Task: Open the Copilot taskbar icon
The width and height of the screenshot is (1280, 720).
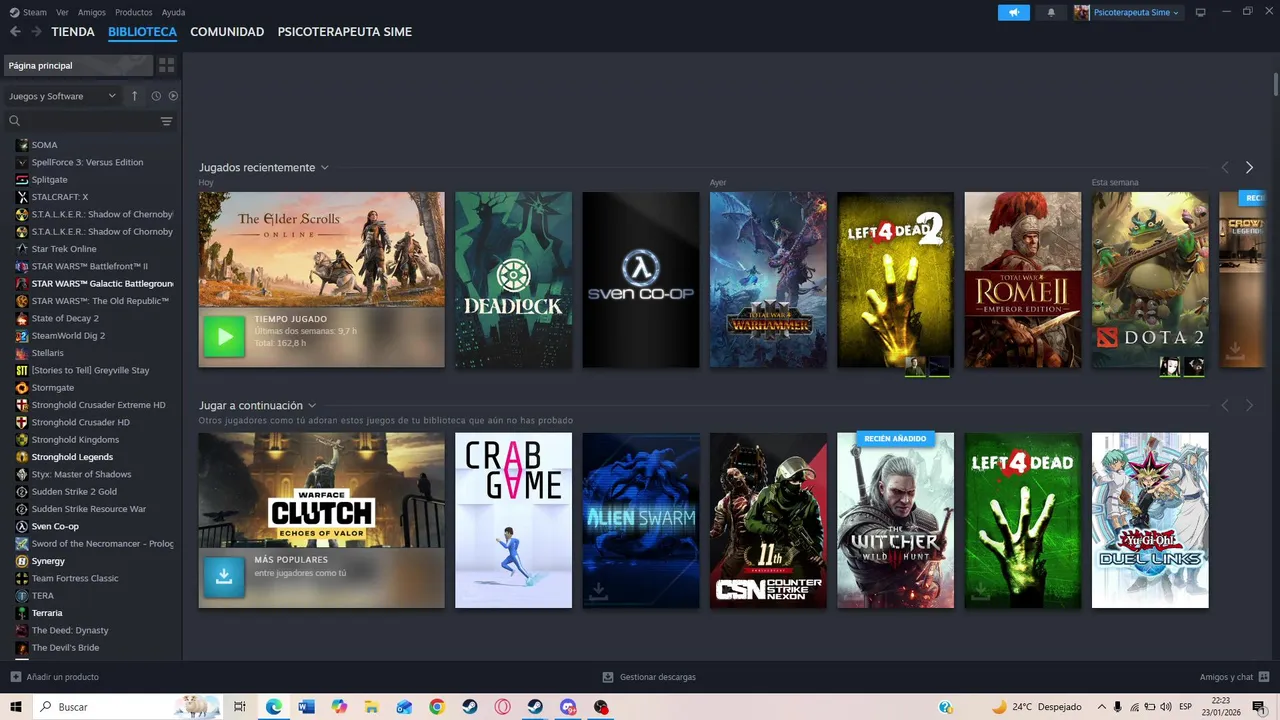Action: (x=339, y=707)
